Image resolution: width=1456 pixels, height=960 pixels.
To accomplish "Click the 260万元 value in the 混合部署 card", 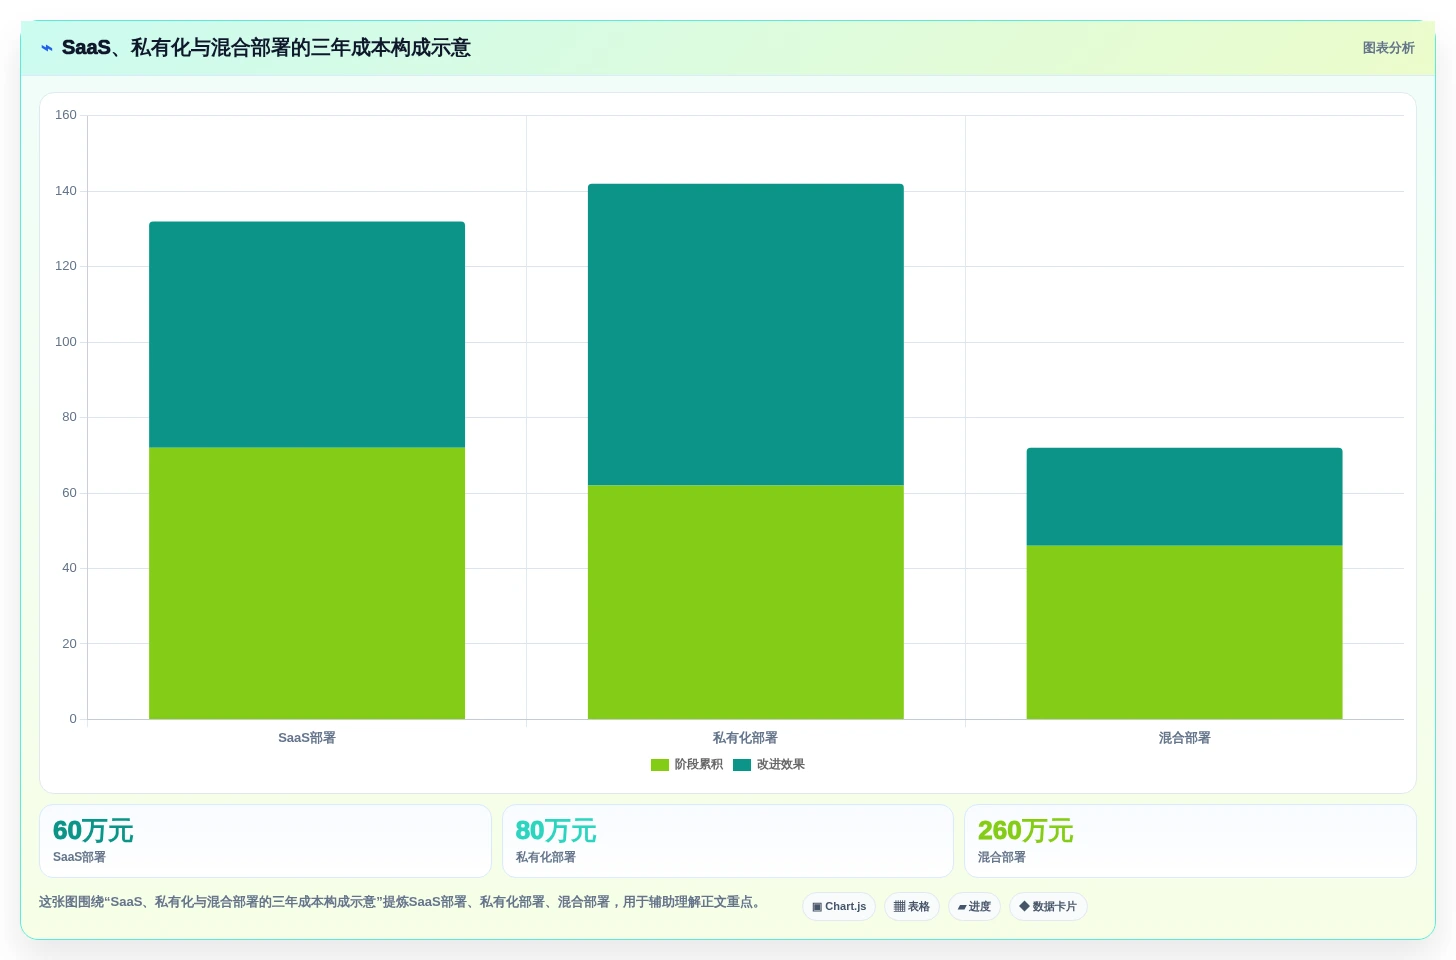I will tap(1025, 831).
